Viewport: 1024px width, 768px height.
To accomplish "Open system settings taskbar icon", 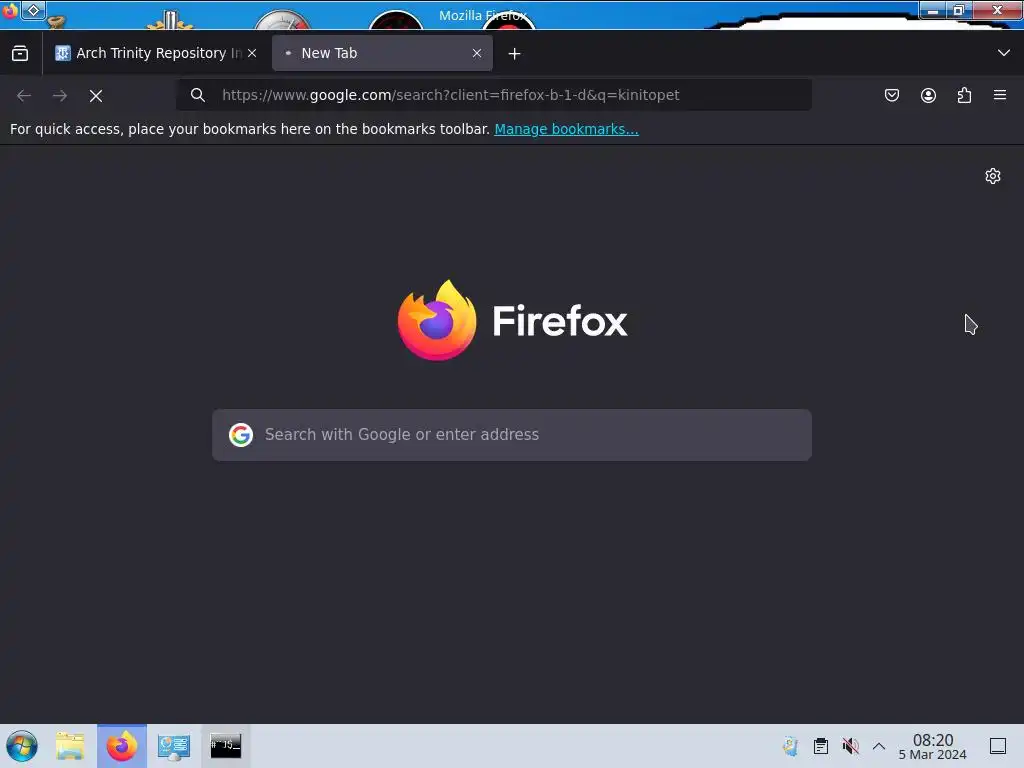I will pos(174,746).
